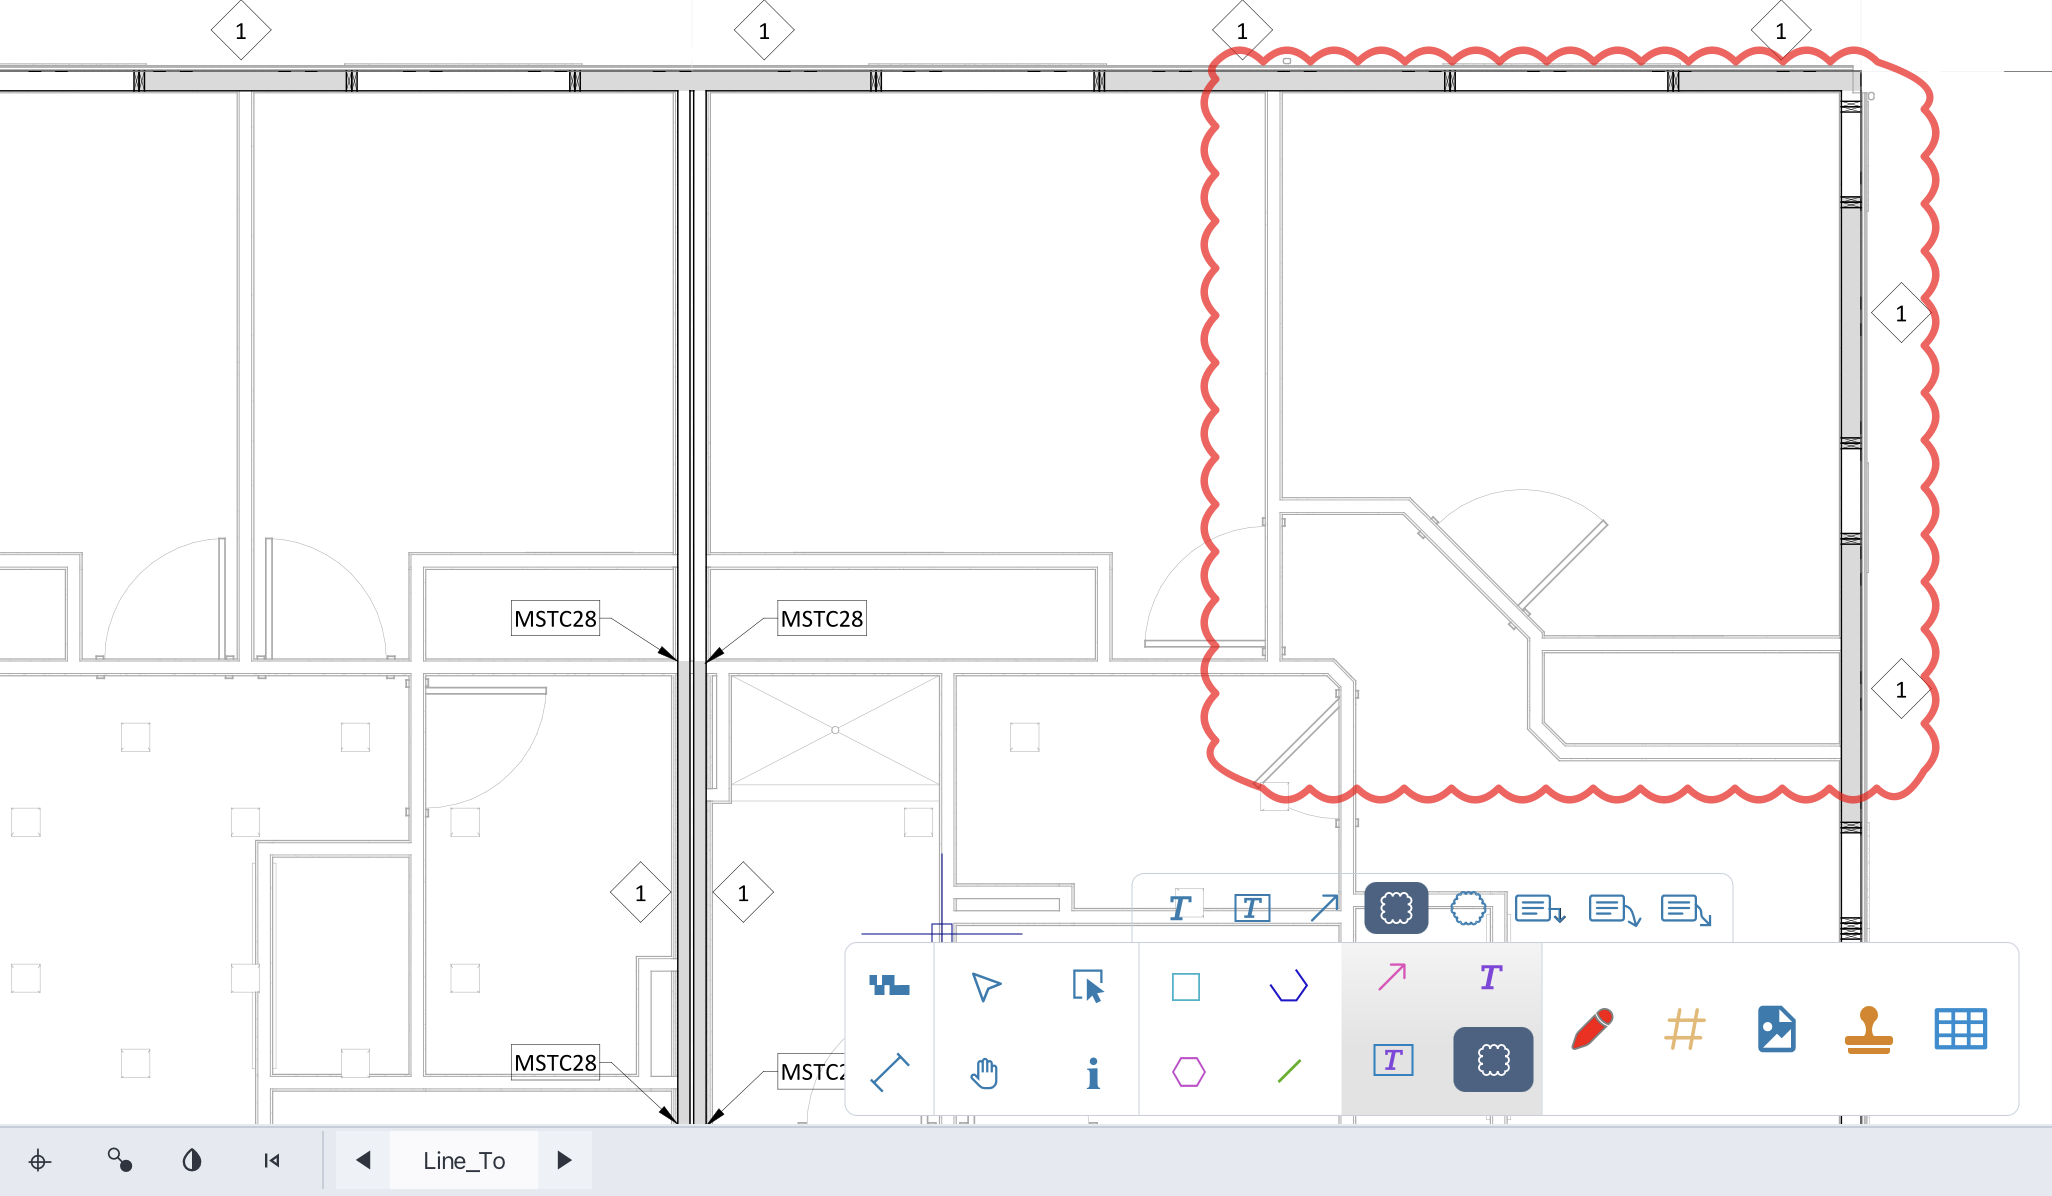Select the measurement tool

(888, 1073)
